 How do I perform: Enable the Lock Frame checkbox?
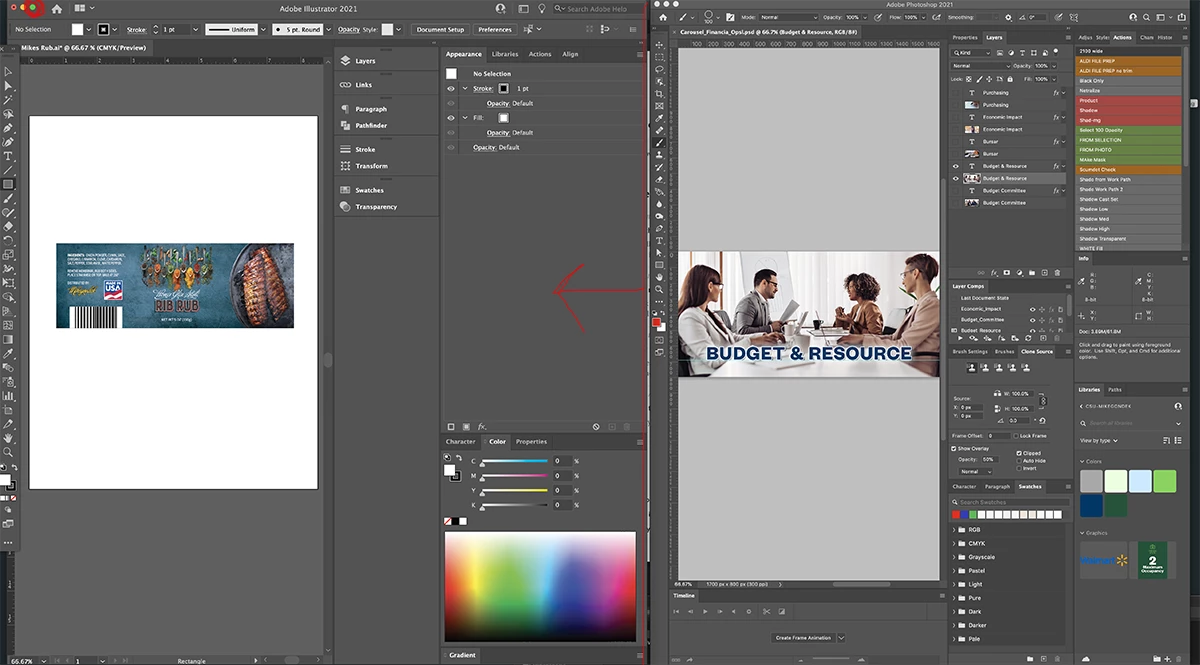[1018, 436]
